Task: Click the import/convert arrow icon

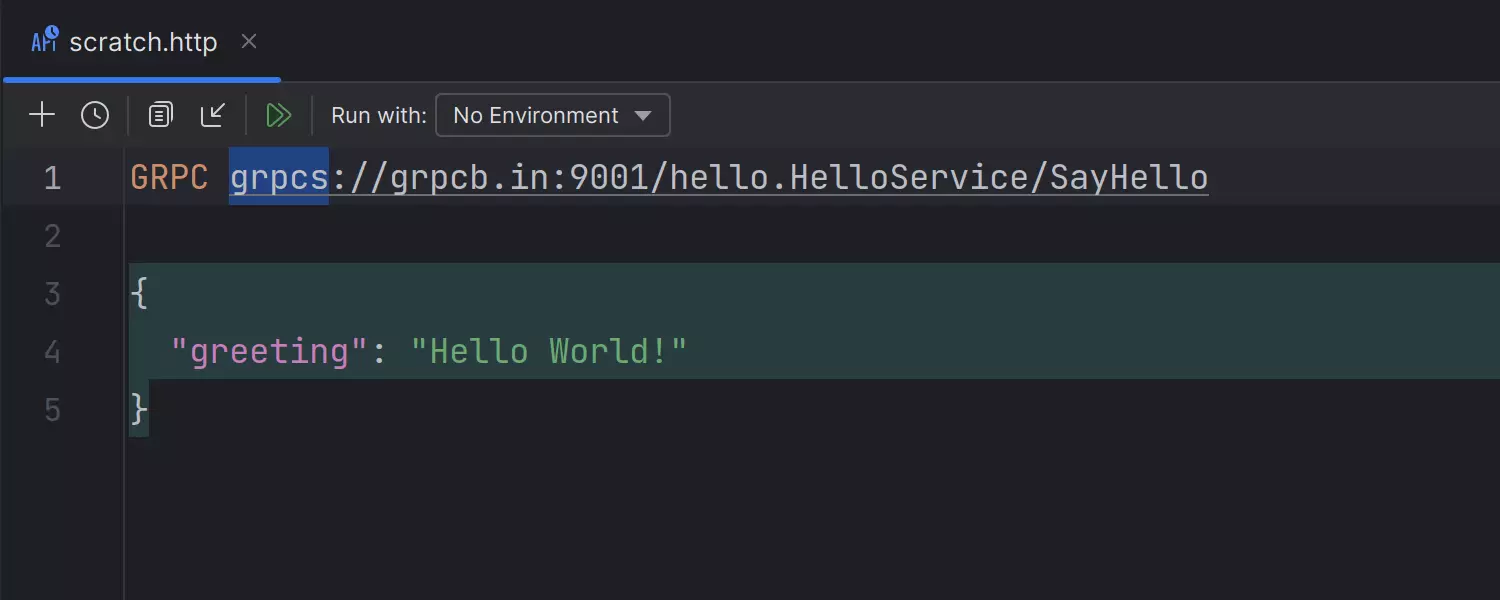Action: point(213,115)
